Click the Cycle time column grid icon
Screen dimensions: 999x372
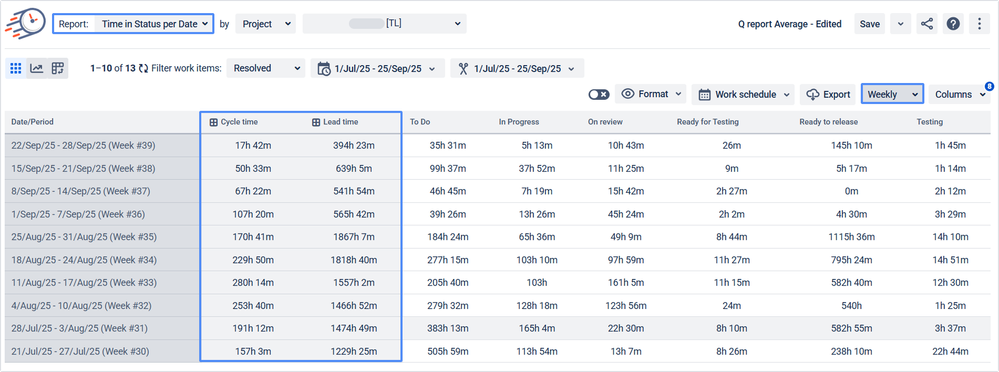213,122
